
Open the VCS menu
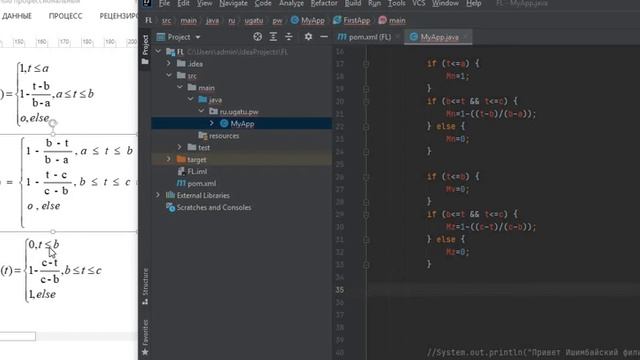coord(418,3)
